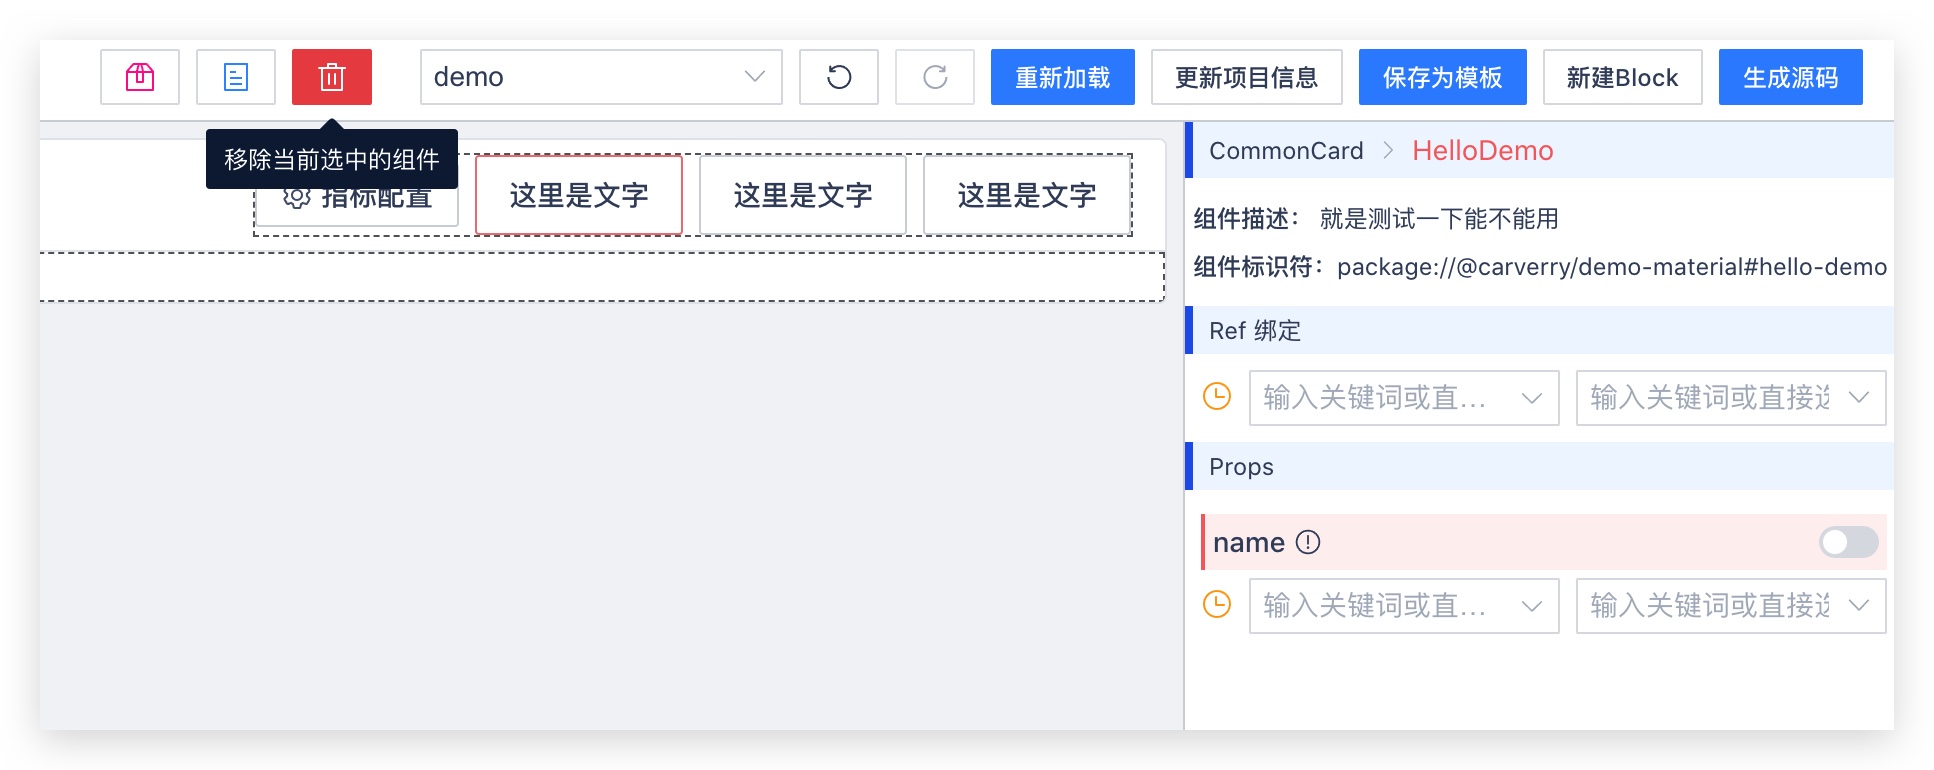1934x770 pixels.
Task: Open the demo project dropdown
Action: point(601,77)
